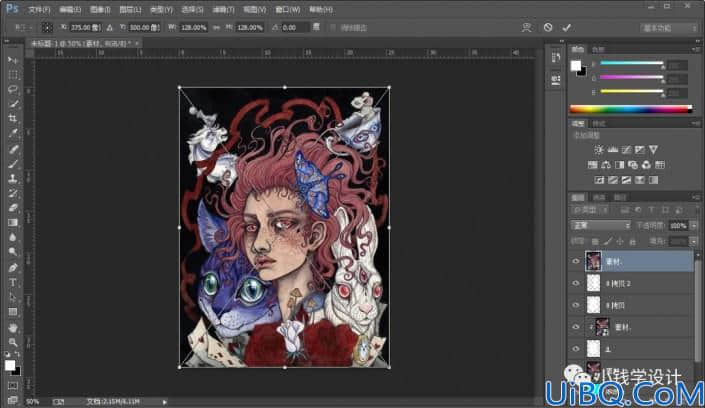Add a Levels adjustment

[612, 150]
